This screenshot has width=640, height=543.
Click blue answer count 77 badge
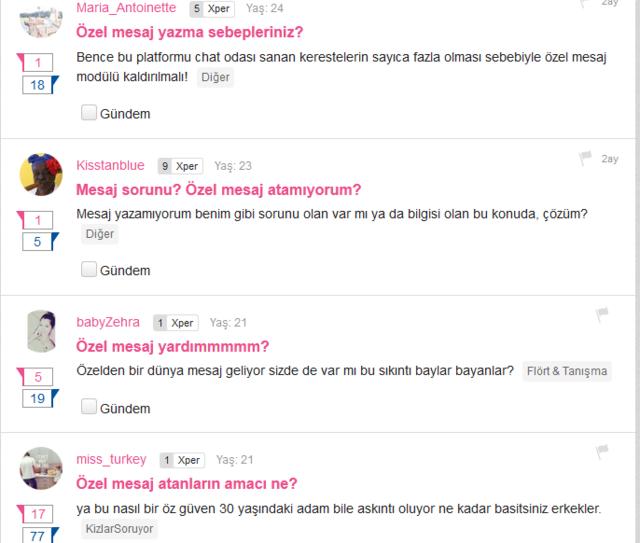tap(38, 536)
